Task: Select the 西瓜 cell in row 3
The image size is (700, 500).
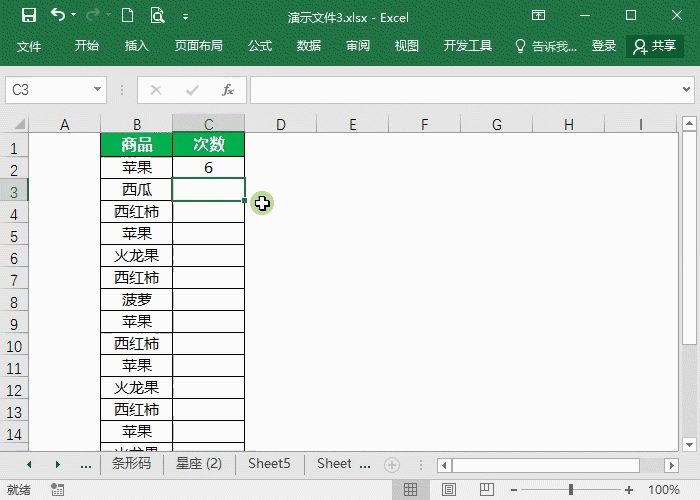Action: click(137, 190)
